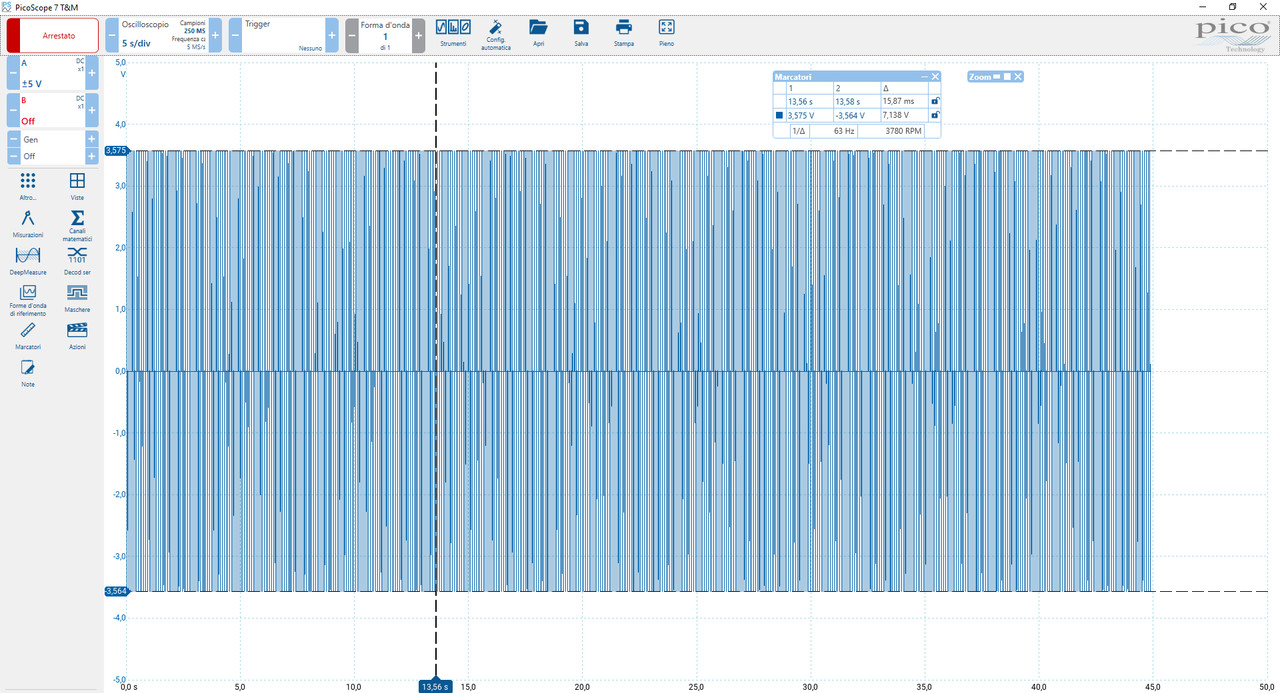This screenshot has width=1280, height=693.
Task: Click the Gen row plus button
Action: point(92,140)
